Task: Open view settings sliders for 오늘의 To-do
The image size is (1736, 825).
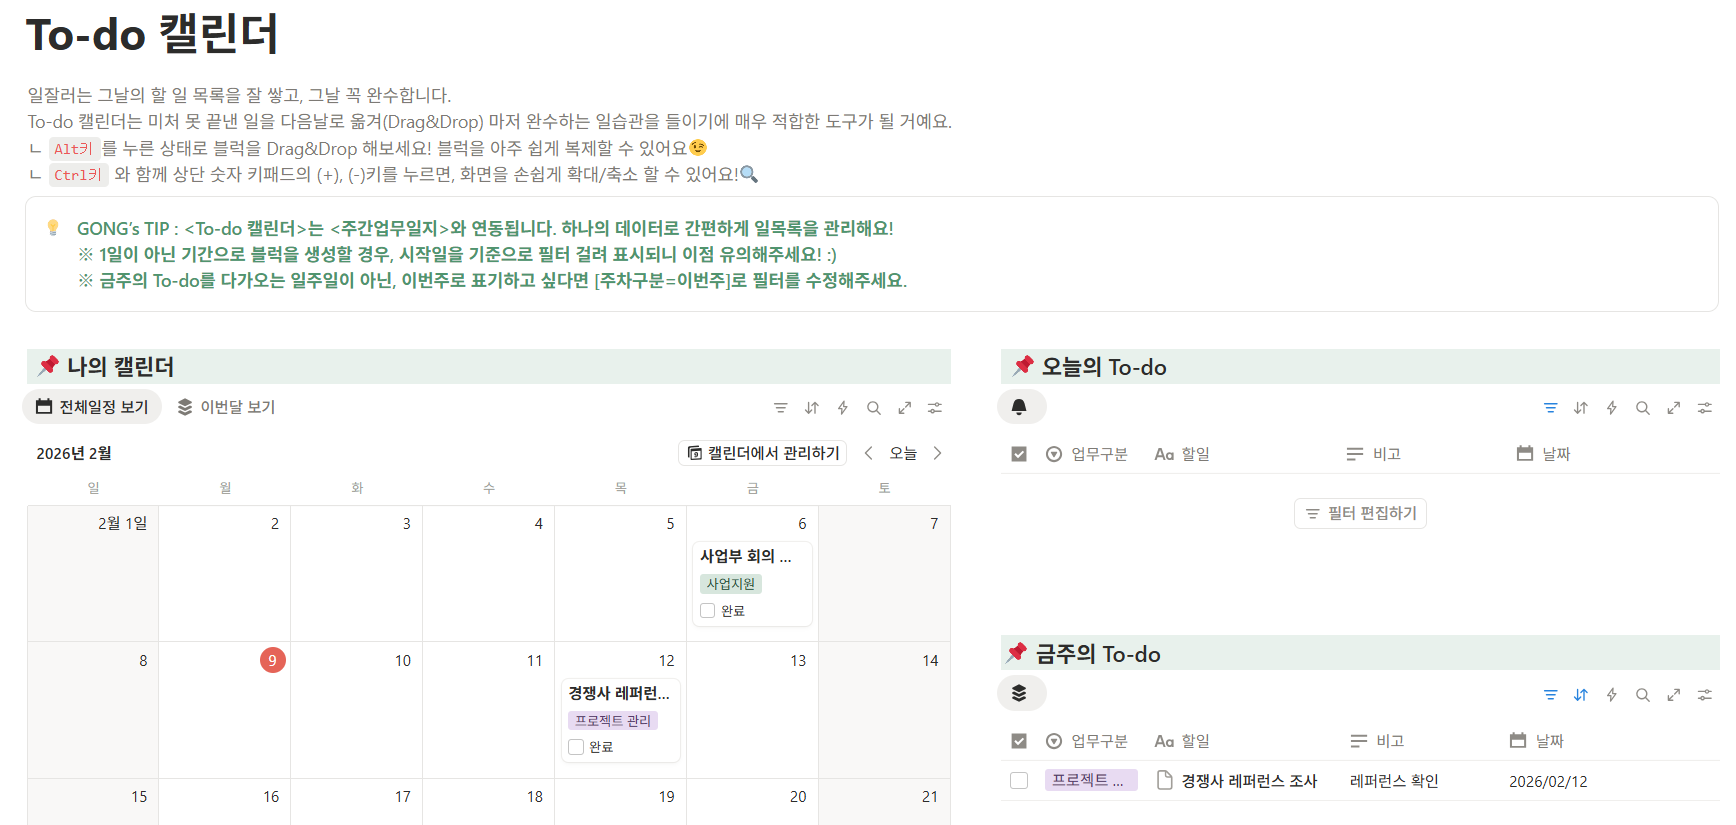Action: click(1705, 407)
